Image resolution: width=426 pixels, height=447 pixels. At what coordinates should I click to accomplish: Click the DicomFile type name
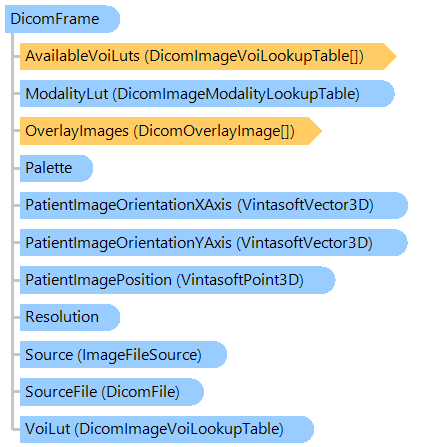[x=141, y=392]
